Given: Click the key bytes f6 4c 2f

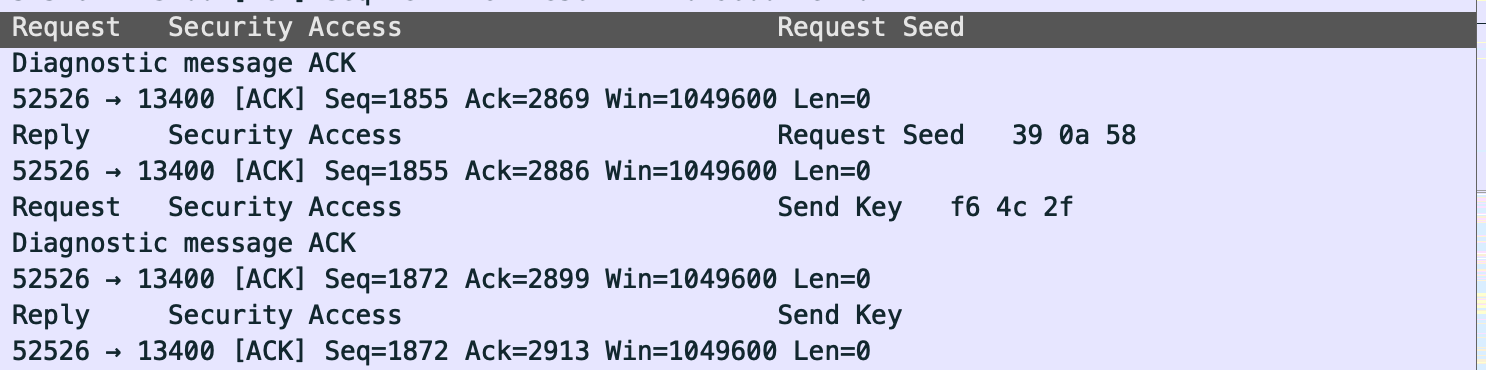Looking at the screenshot, I should (x=1012, y=208).
